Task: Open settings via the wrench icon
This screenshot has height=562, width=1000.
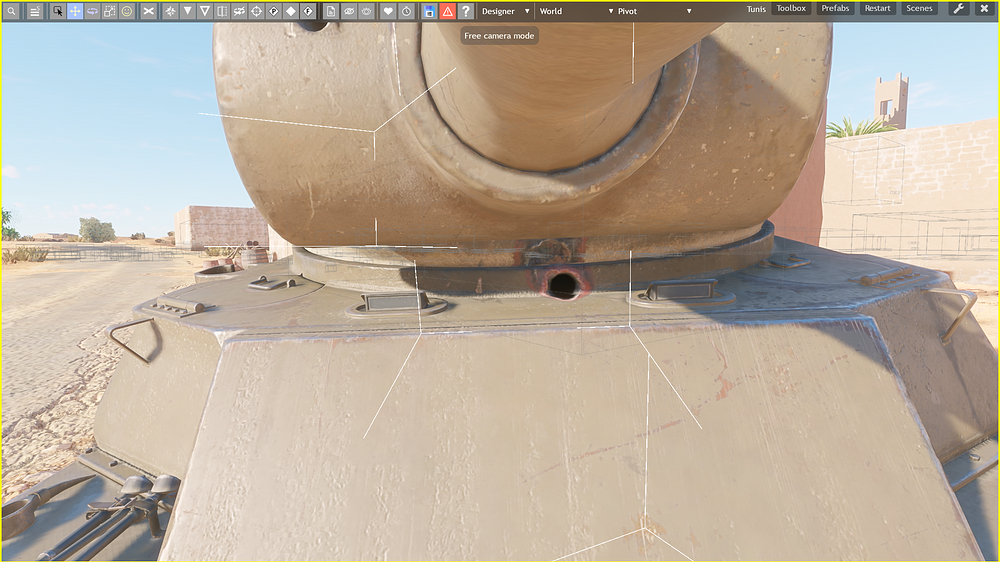Action: 959,9
